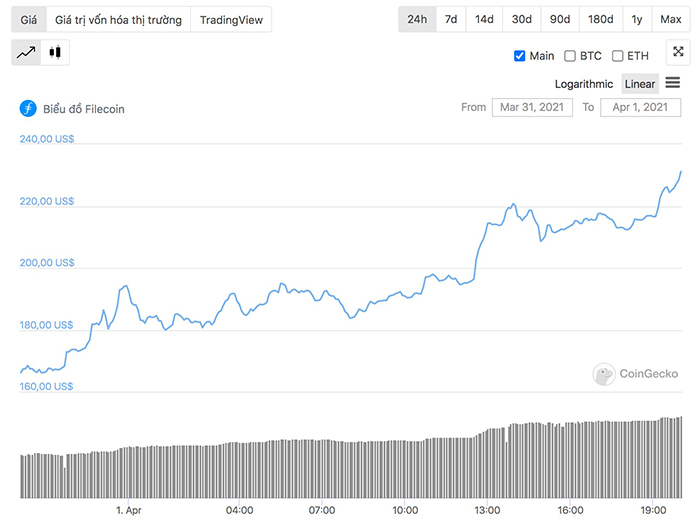Viewport: 700px width, 524px height.
Task: Switch to the TradingView tab
Action: click(230, 20)
